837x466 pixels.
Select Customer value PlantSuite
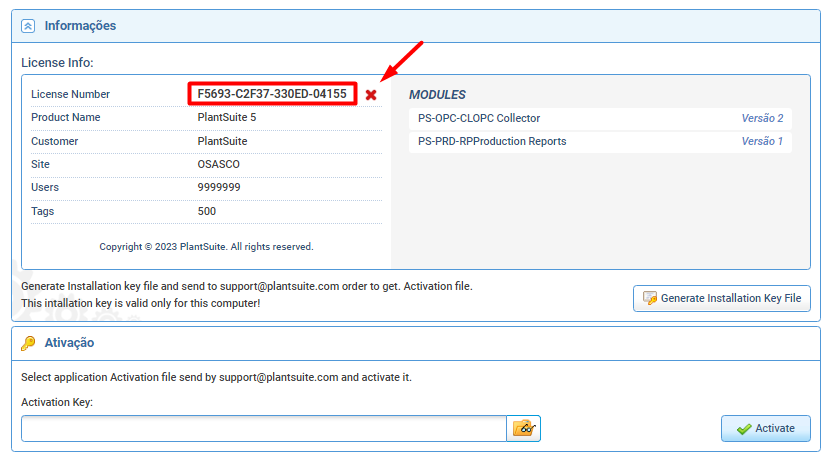(x=222, y=141)
